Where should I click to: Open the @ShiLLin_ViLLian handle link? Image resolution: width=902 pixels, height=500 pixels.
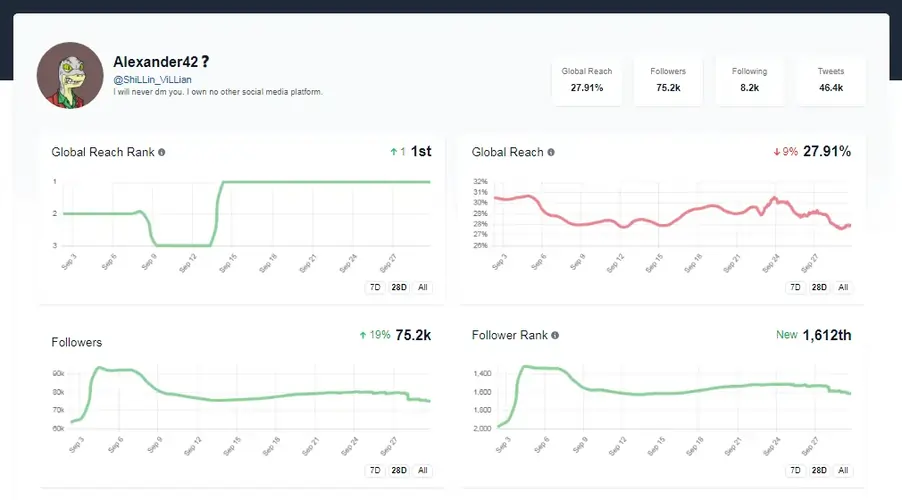click(x=152, y=79)
